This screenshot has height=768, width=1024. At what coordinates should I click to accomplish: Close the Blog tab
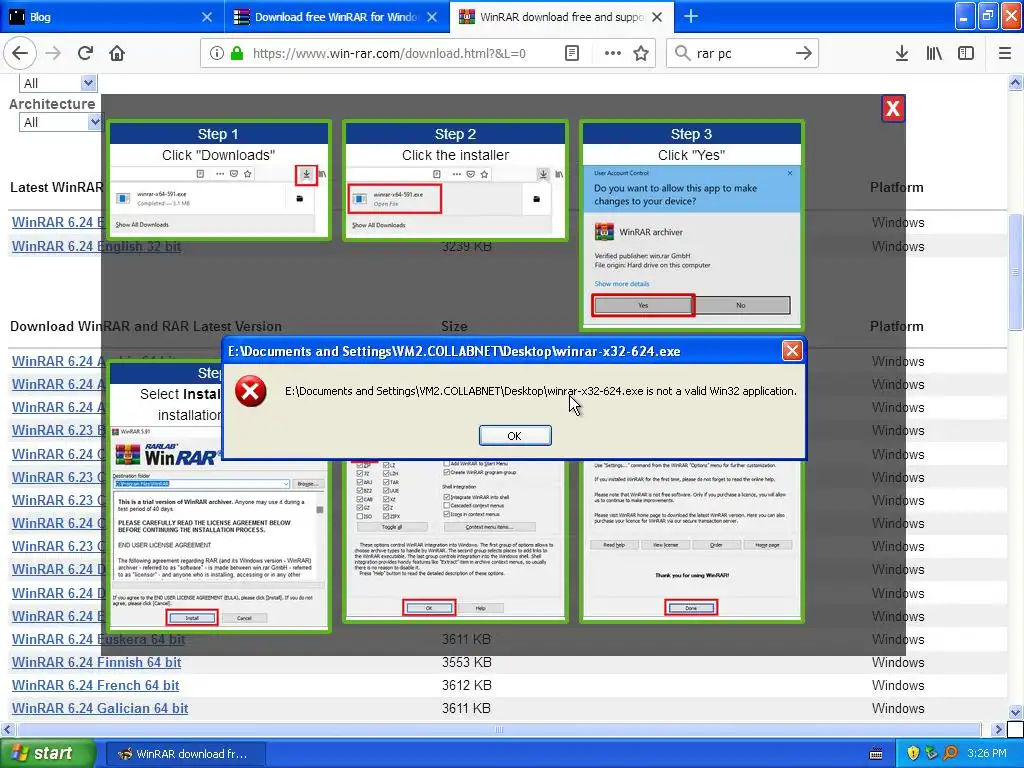click(x=206, y=17)
